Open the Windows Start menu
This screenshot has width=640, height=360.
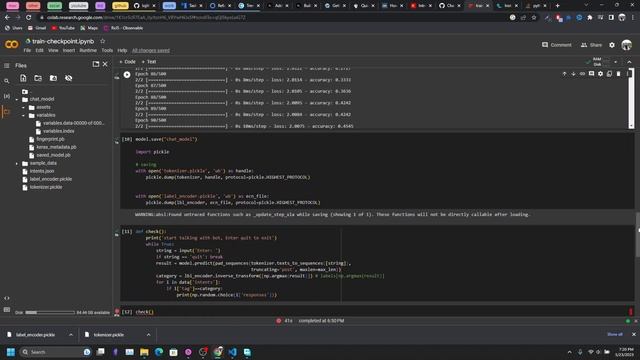(x=11, y=352)
